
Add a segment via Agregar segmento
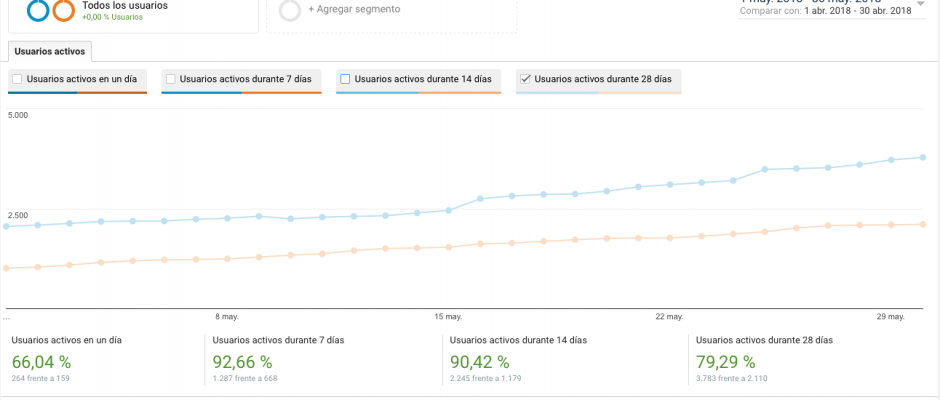click(x=354, y=10)
